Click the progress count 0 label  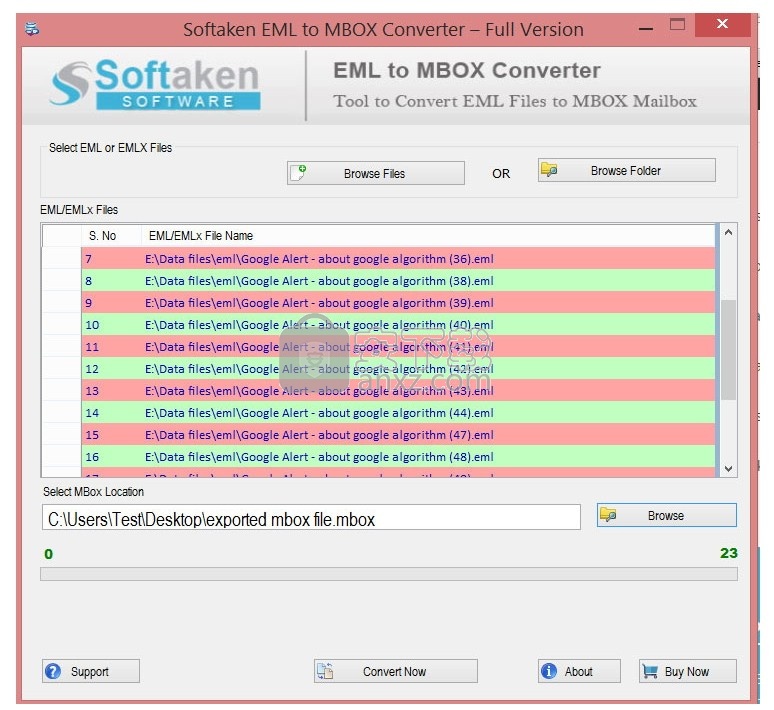(48, 554)
